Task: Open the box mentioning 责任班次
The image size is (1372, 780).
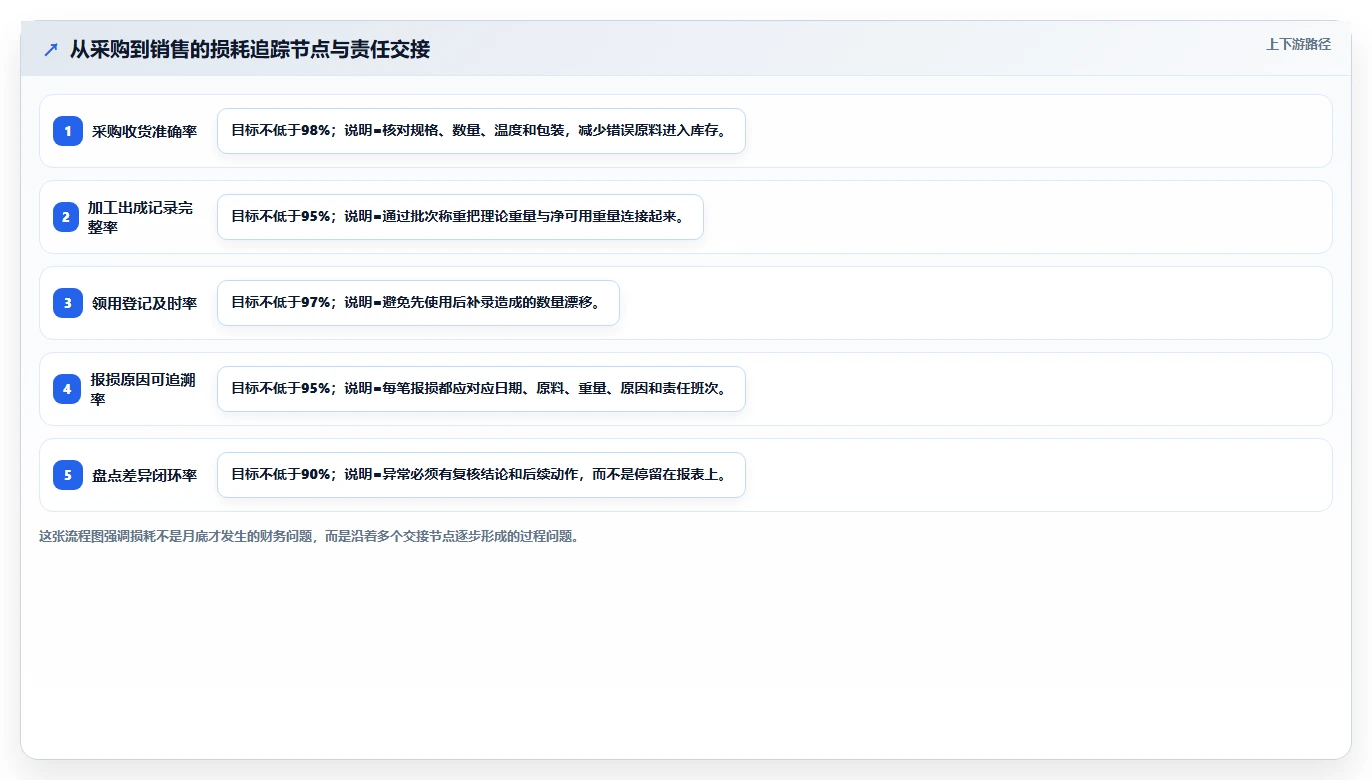Action: [481, 389]
